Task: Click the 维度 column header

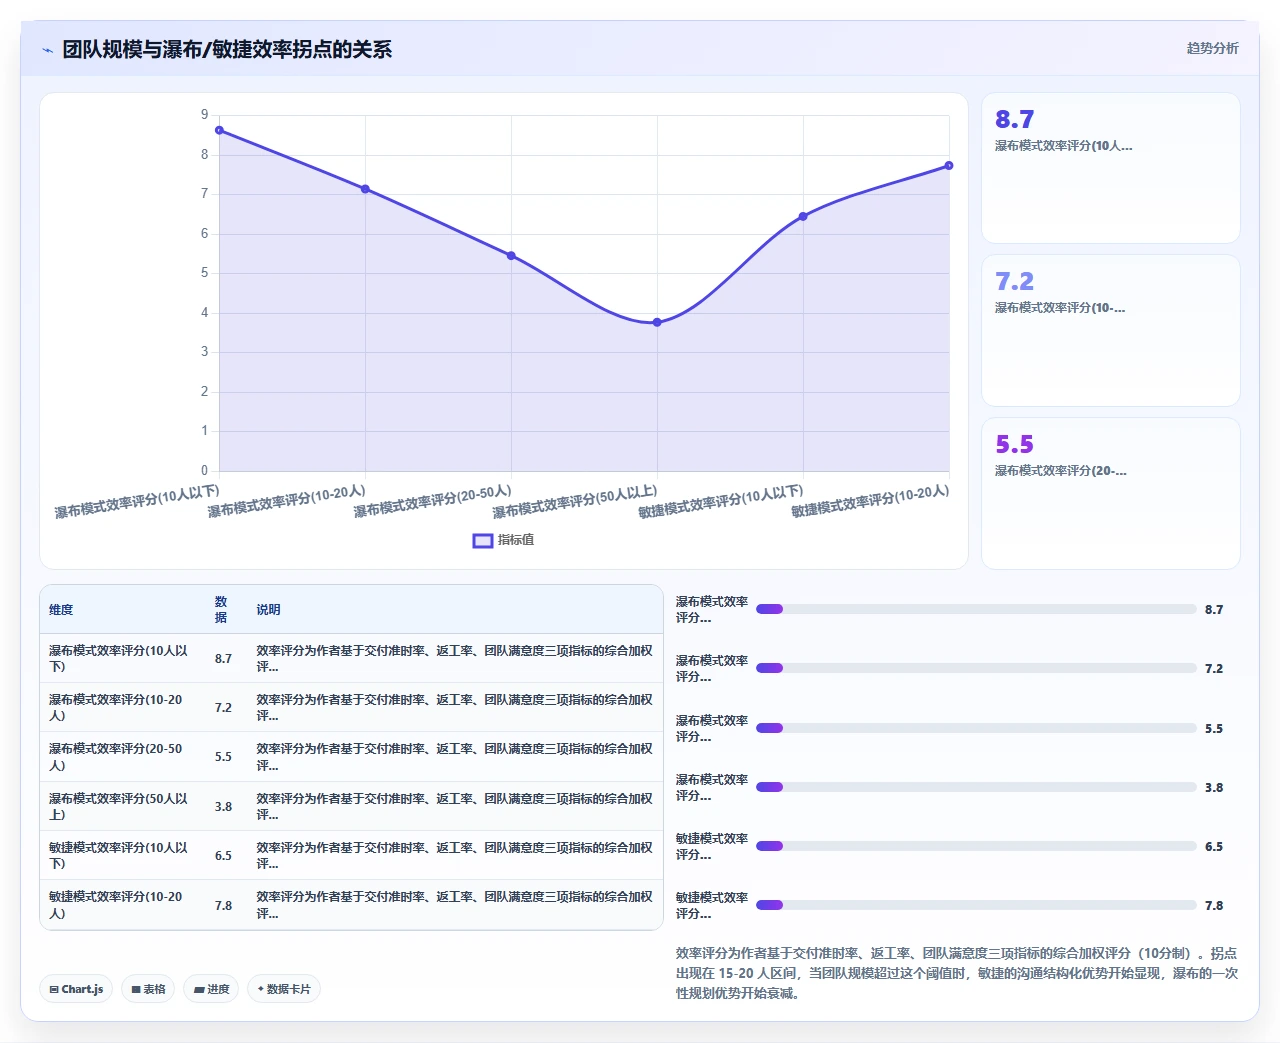Action: click(x=61, y=610)
